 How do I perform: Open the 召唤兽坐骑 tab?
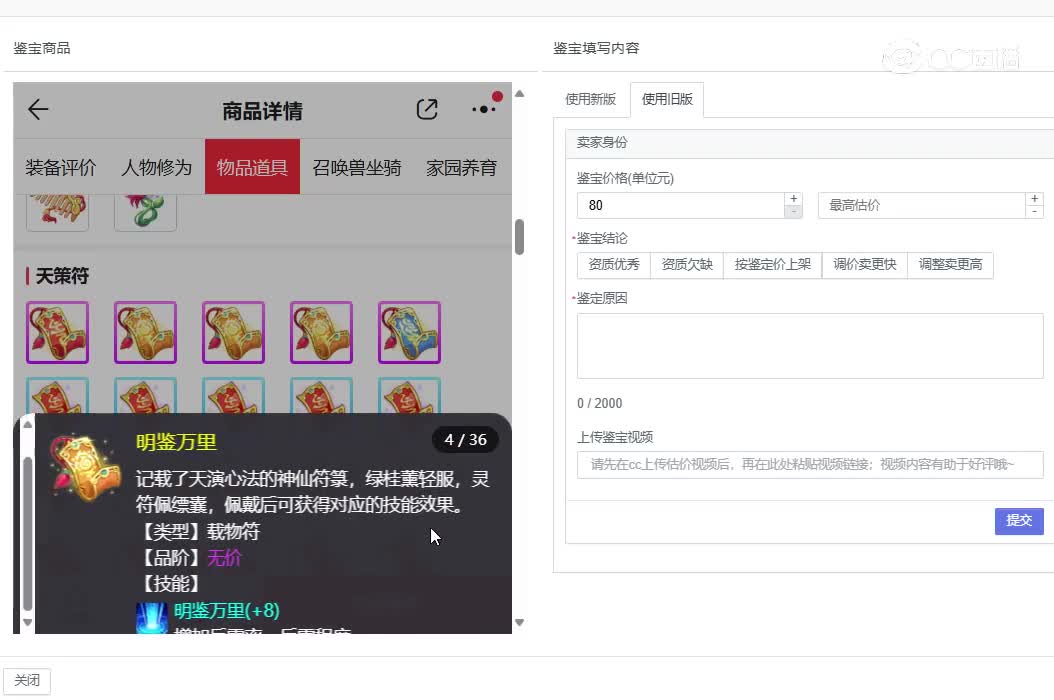[x=357, y=167]
